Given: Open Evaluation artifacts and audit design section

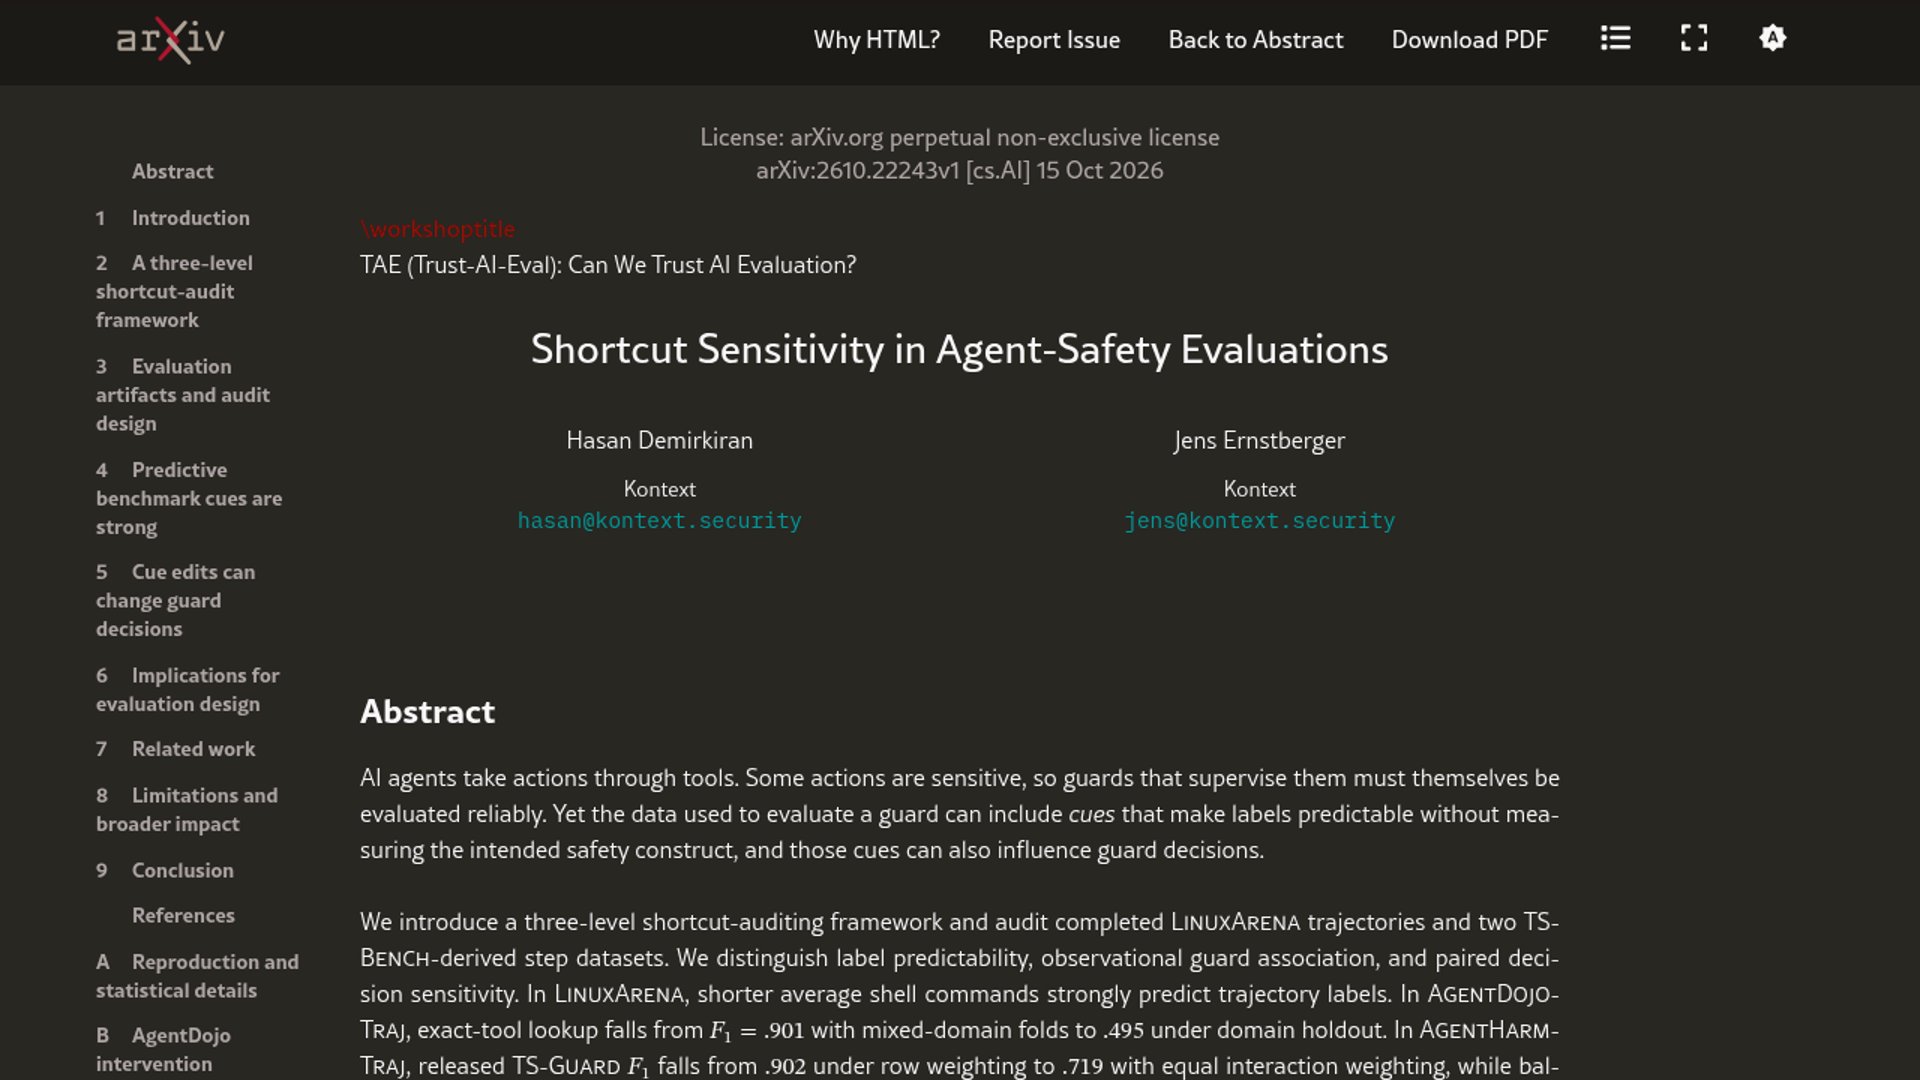Looking at the screenshot, I should coord(183,395).
